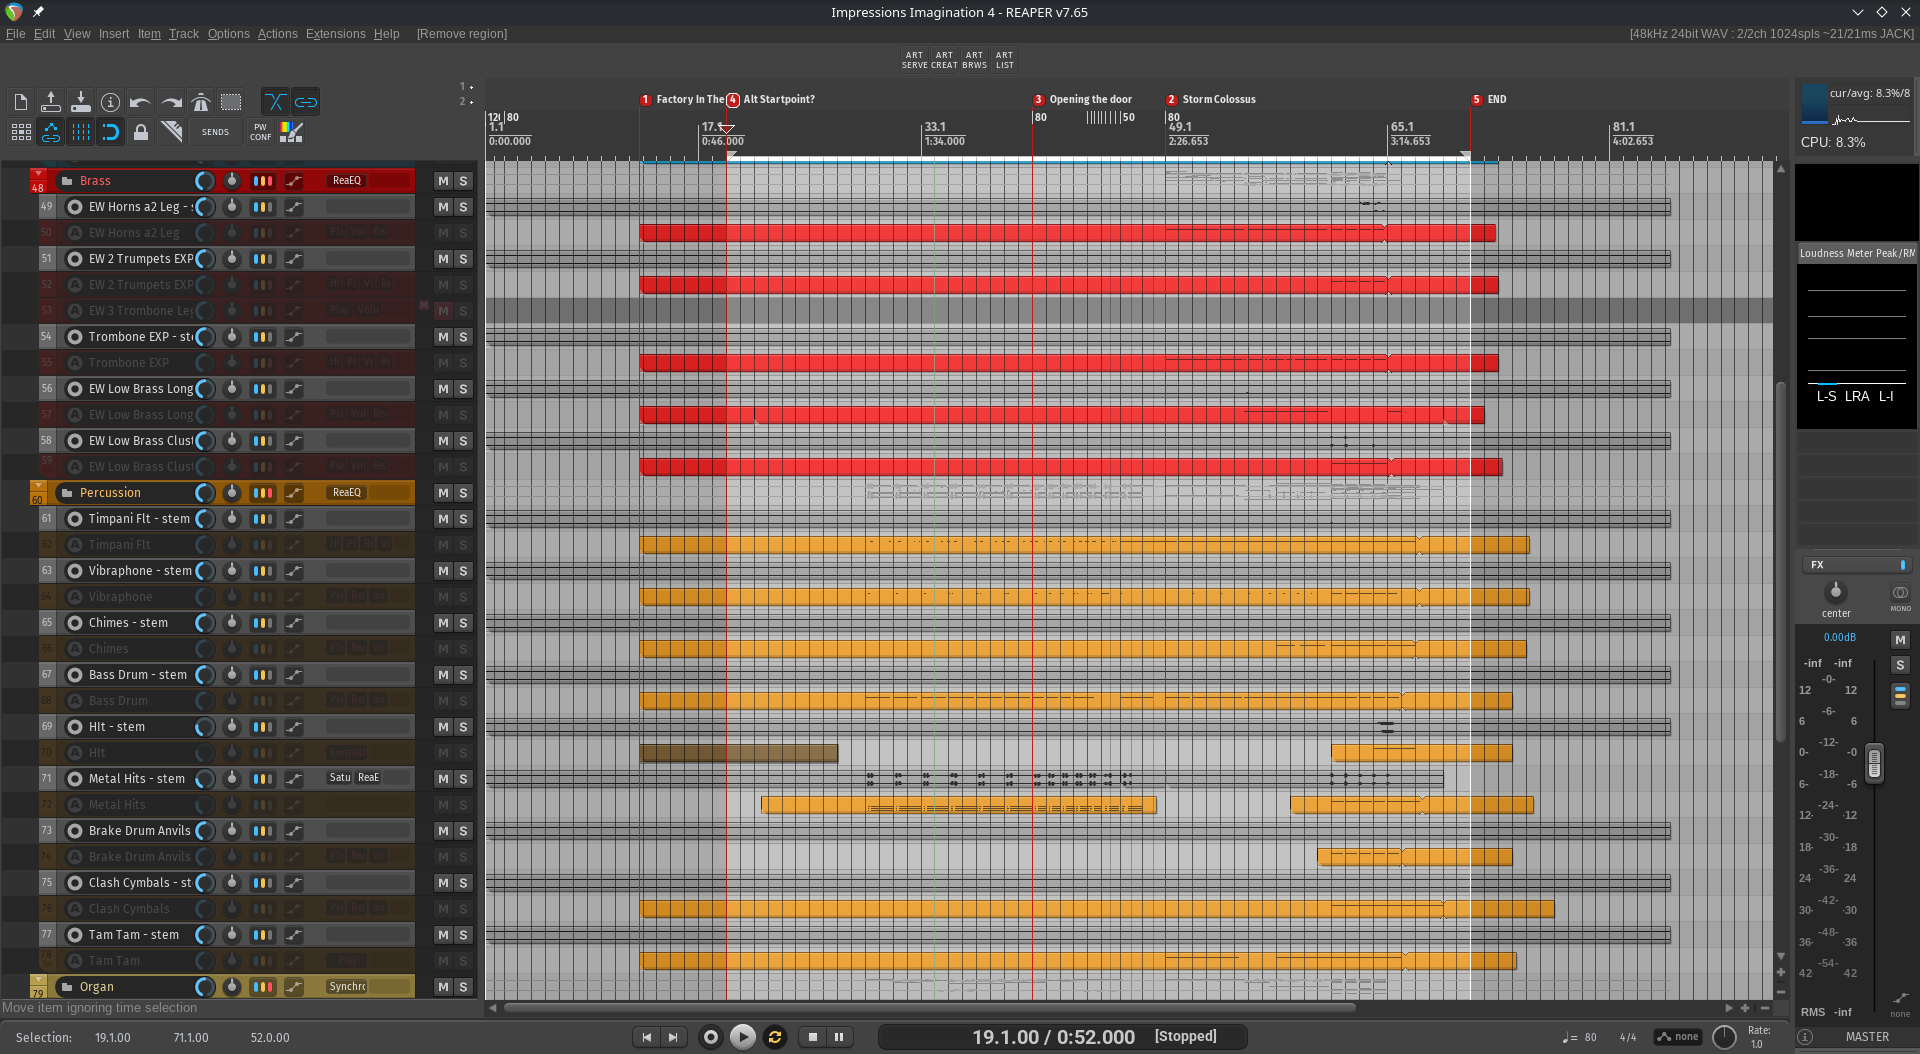Image resolution: width=1920 pixels, height=1054 pixels.
Task: Click the transport Record button
Action: click(x=711, y=1037)
